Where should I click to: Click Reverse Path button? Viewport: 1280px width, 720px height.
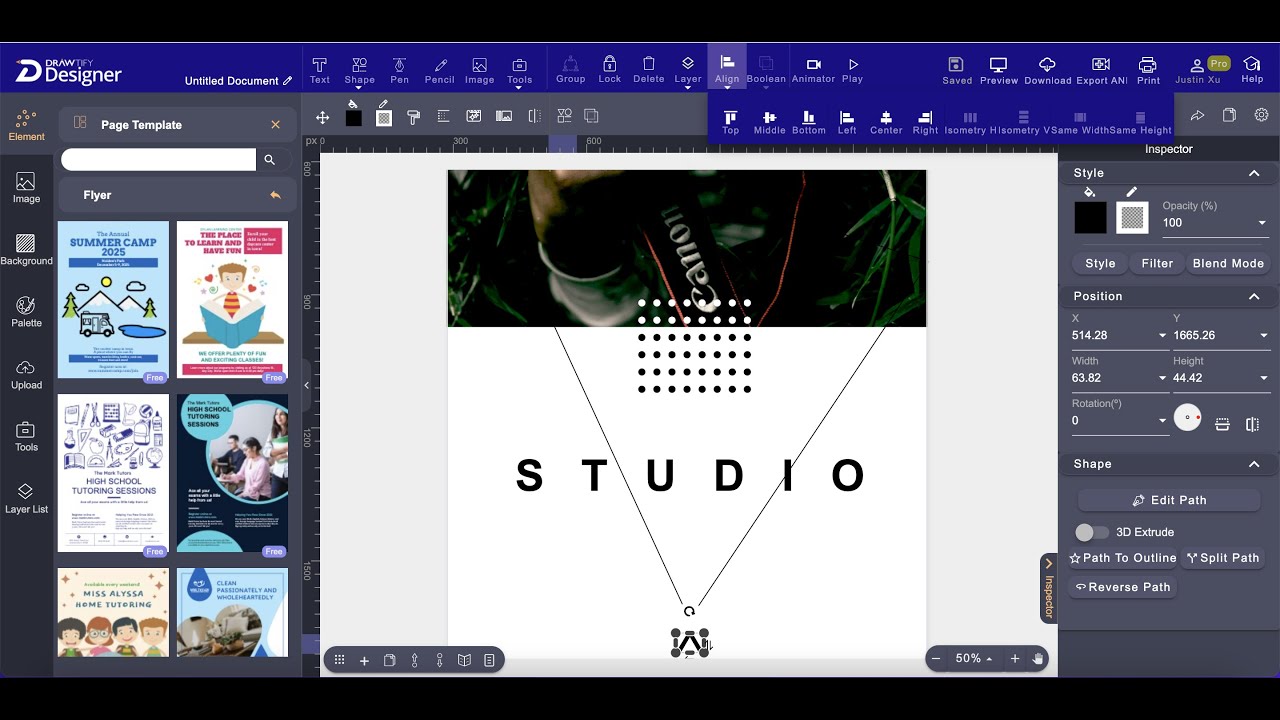[1122, 587]
